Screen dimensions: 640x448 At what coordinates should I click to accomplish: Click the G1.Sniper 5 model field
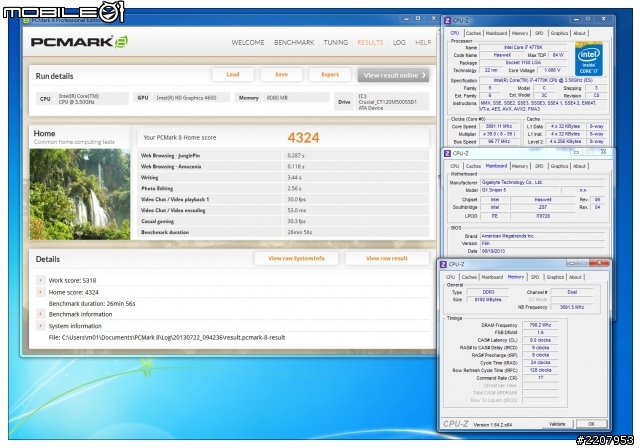tap(519, 190)
